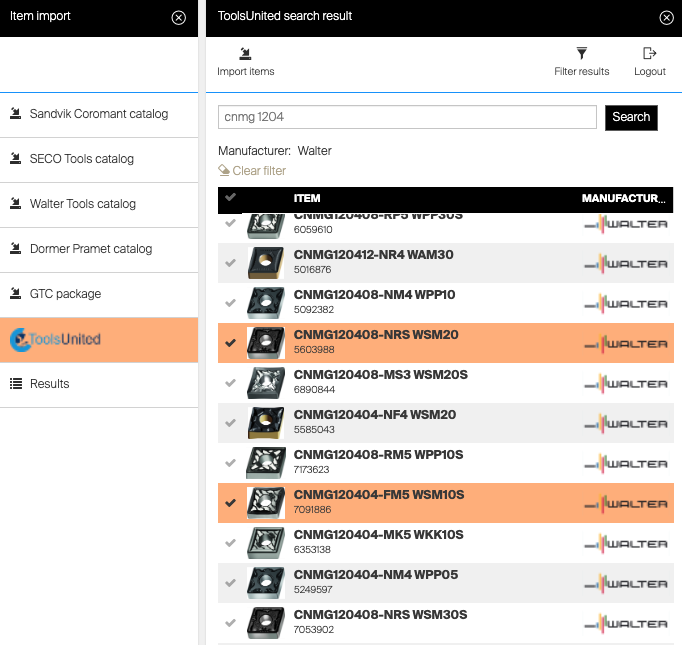Click the ToolsUnited logo entry
The image size is (682, 645).
pyautogui.click(x=56, y=339)
